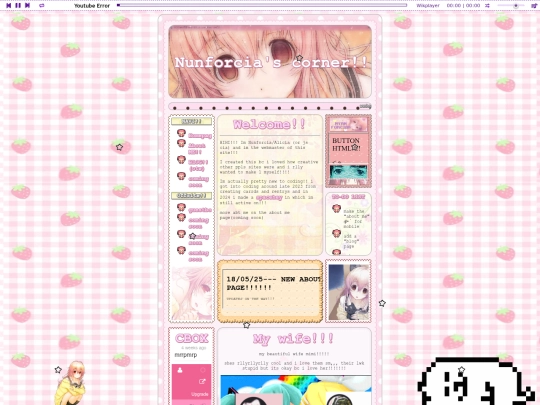Screen dimensions: 540x405
Task: Toggle shuffle in the music player
Action: (487, 6)
